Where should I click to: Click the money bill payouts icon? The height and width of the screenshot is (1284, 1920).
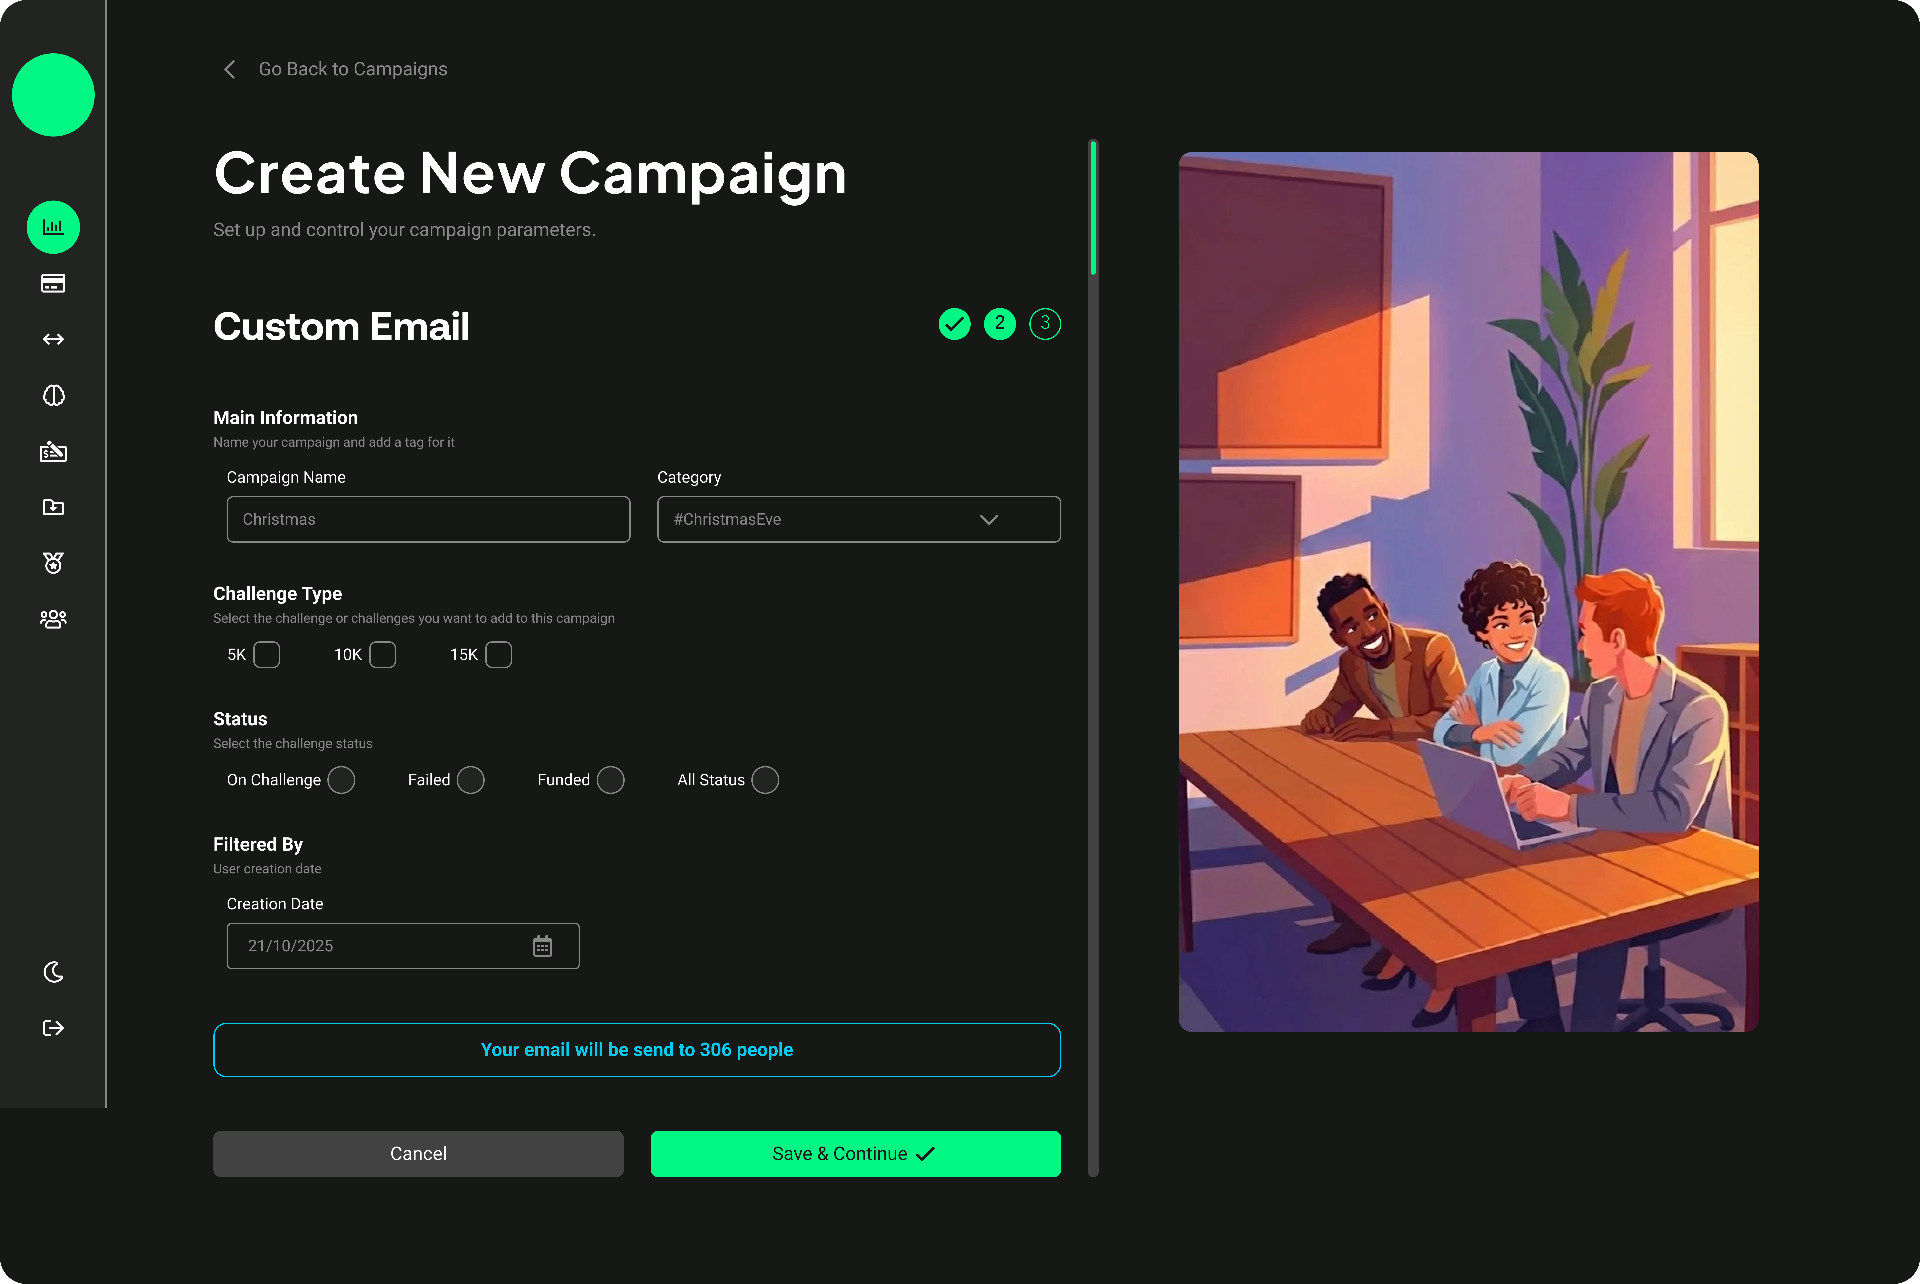[53, 452]
